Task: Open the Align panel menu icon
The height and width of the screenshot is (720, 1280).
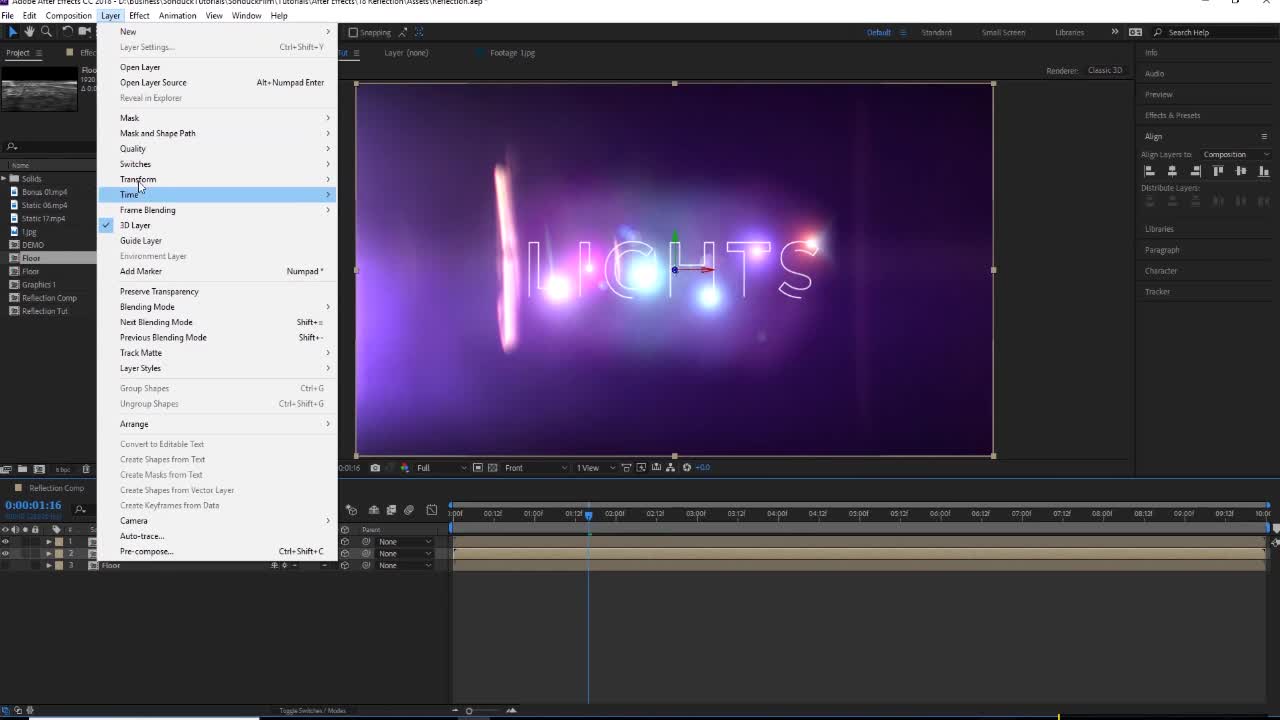Action: tap(1264, 136)
